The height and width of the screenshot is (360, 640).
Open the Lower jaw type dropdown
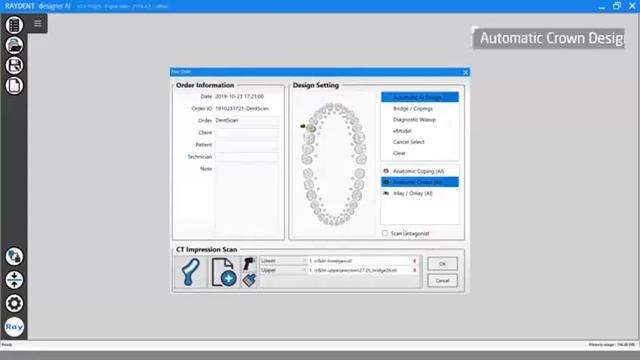283,261
